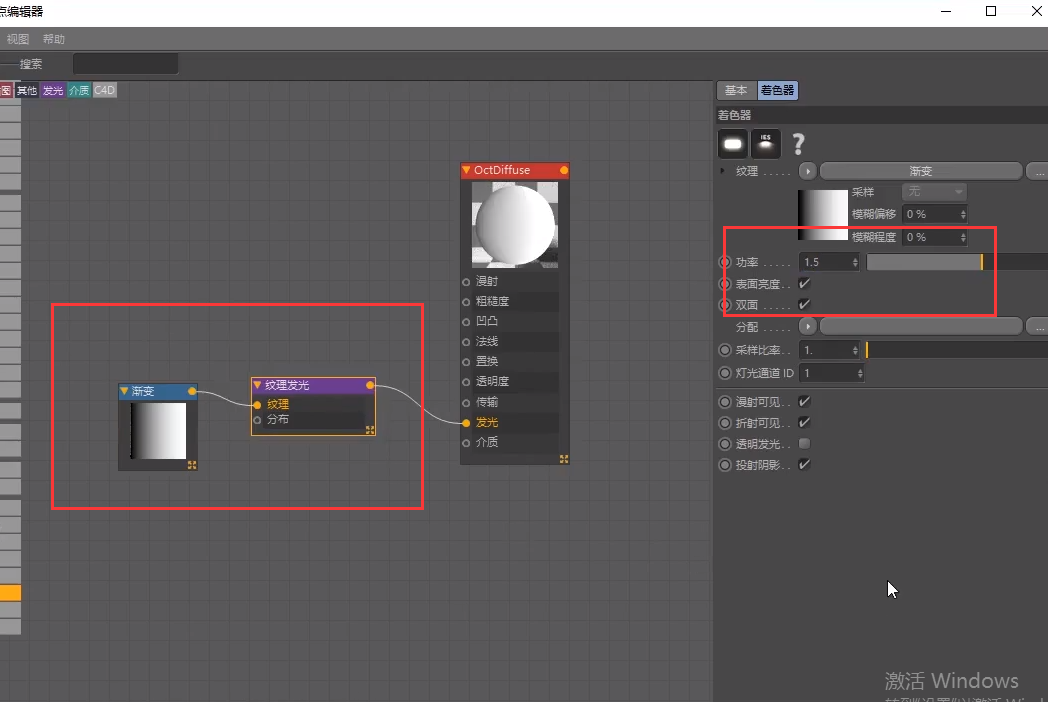1048x702 pixels.
Task: Switch to the 基本 tab
Action: coord(736,90)
